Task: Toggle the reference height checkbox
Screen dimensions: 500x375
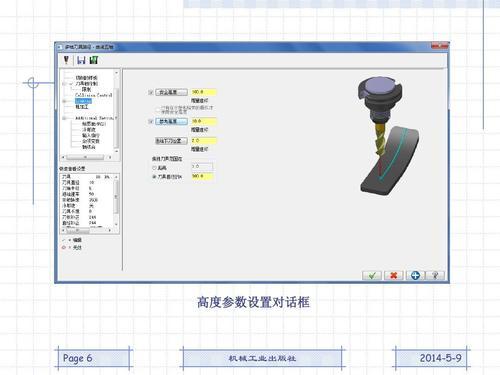Action: (150, 121)
